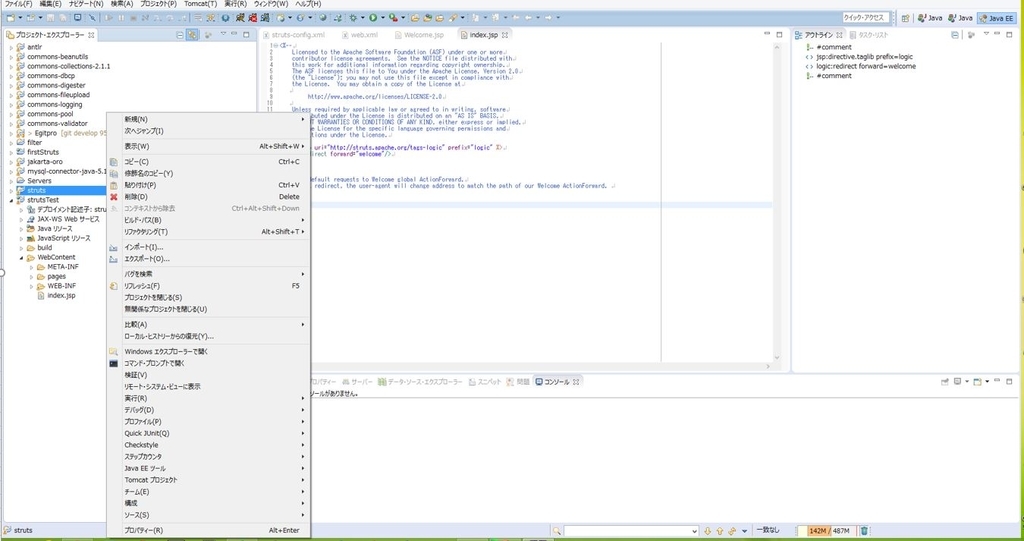The image size is (1024, 541).
Task: Click index.jsp file in WebContent folder
Action: click(x=61, y=295)
